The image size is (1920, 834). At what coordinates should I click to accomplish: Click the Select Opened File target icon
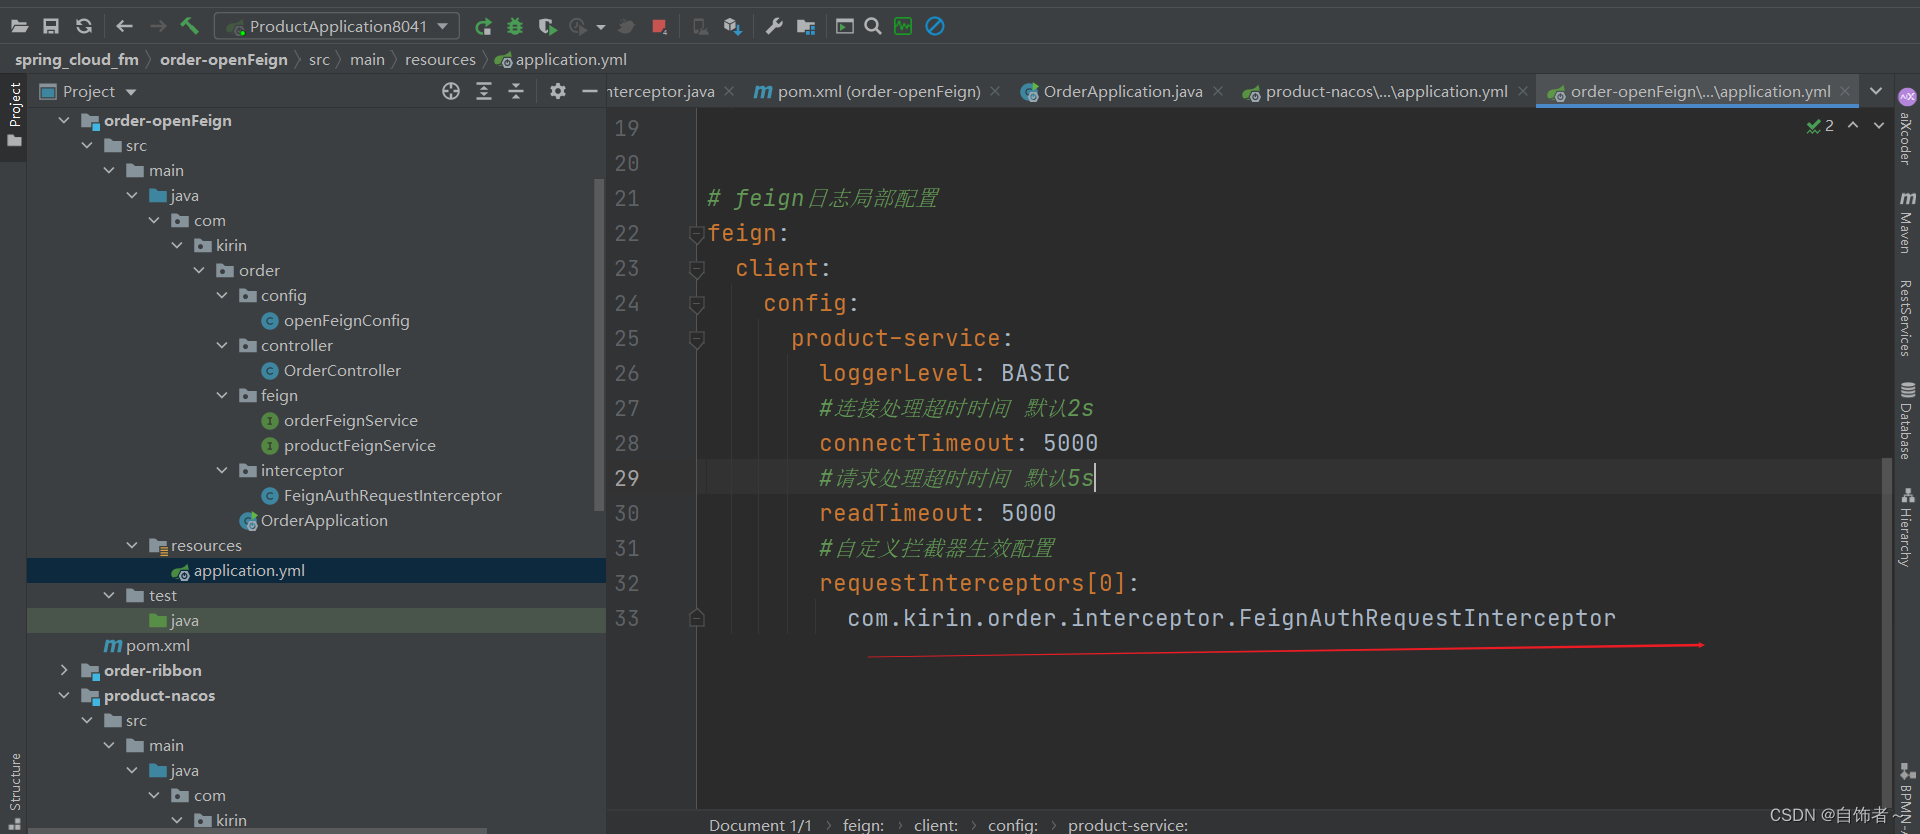pos(451,91)
